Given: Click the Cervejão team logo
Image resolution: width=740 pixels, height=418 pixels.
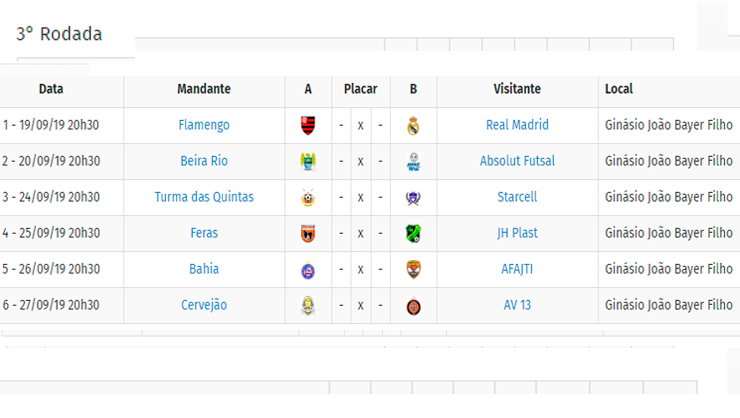Looking at the screenshot, I should click(x=308, y=306).
